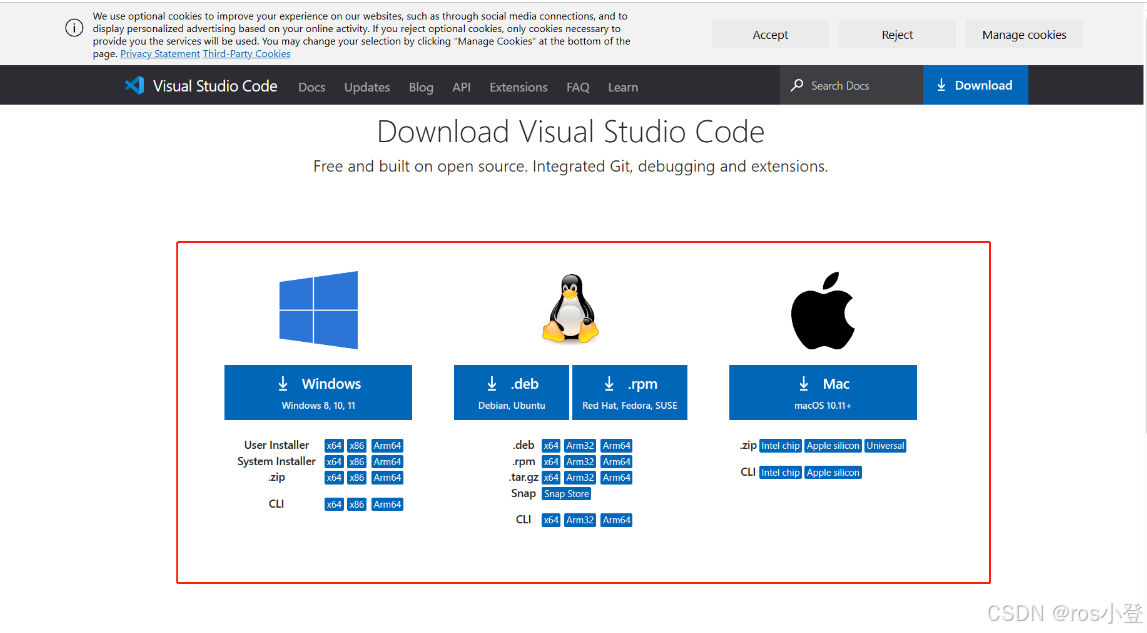Open the Learn nav item
1147x633 pixels.
coord(623,87)
